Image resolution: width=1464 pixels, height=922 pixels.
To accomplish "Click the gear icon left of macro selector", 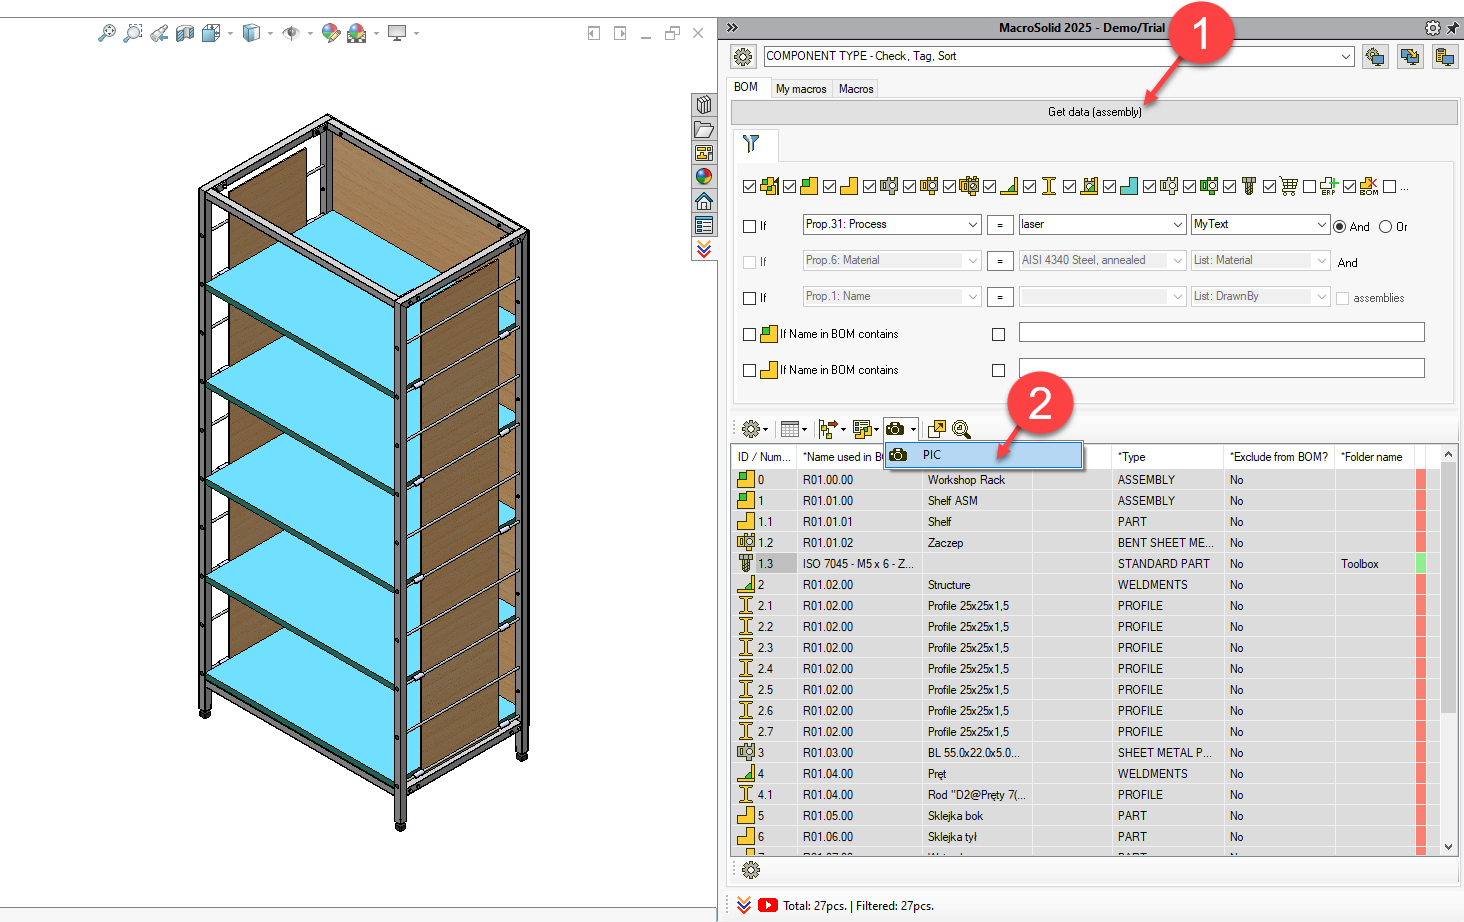I will (x=743, y=57).
